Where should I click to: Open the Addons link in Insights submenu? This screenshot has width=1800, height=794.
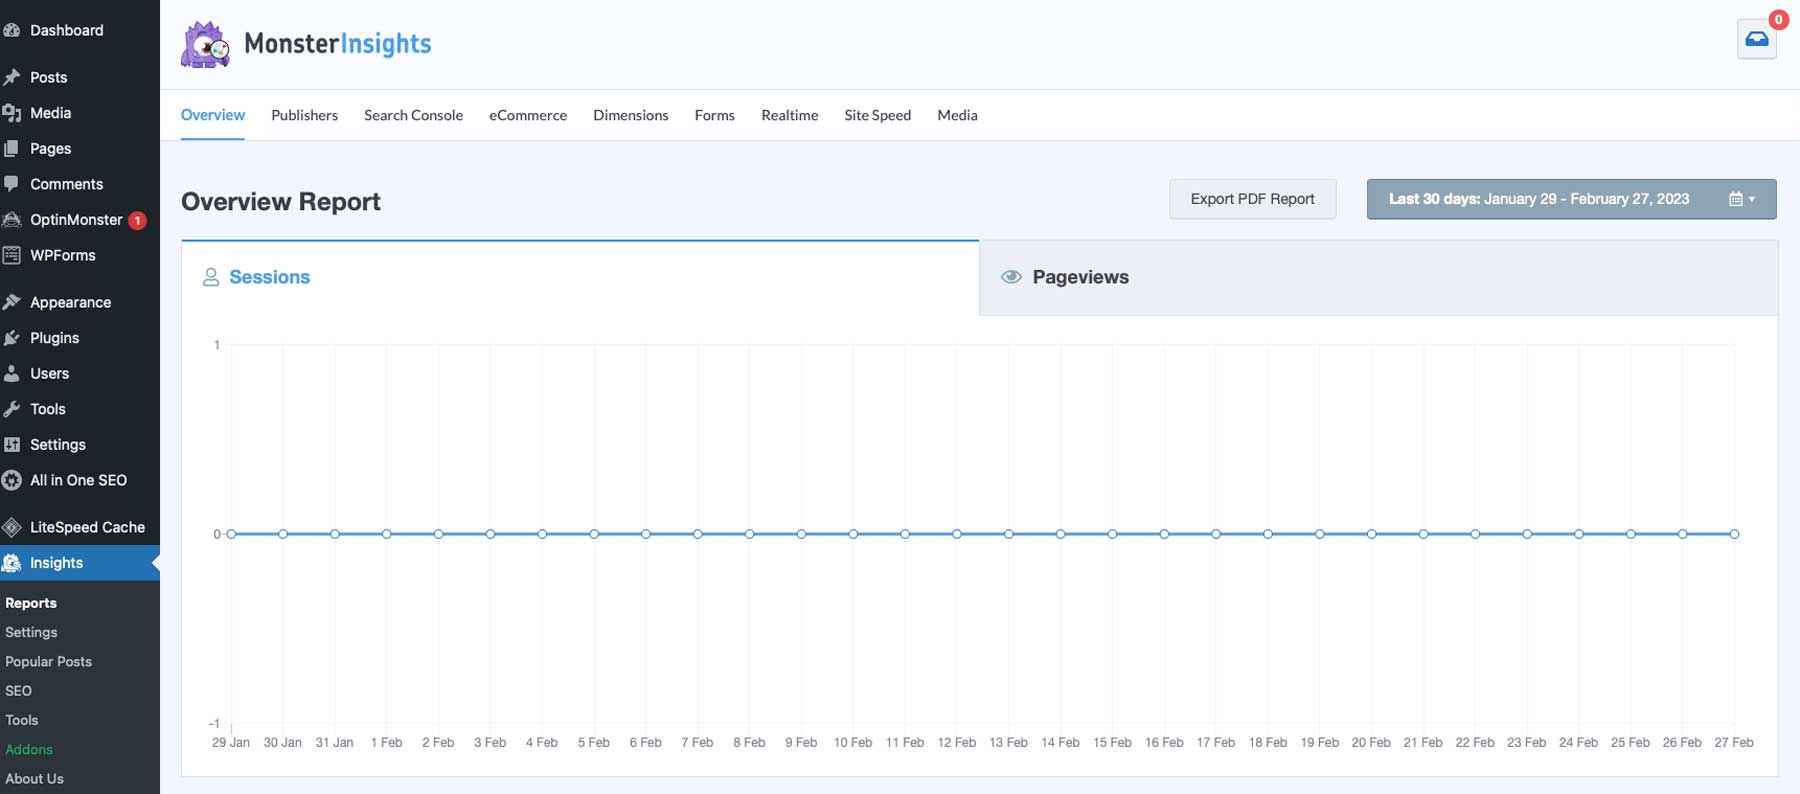coord(29,749)
